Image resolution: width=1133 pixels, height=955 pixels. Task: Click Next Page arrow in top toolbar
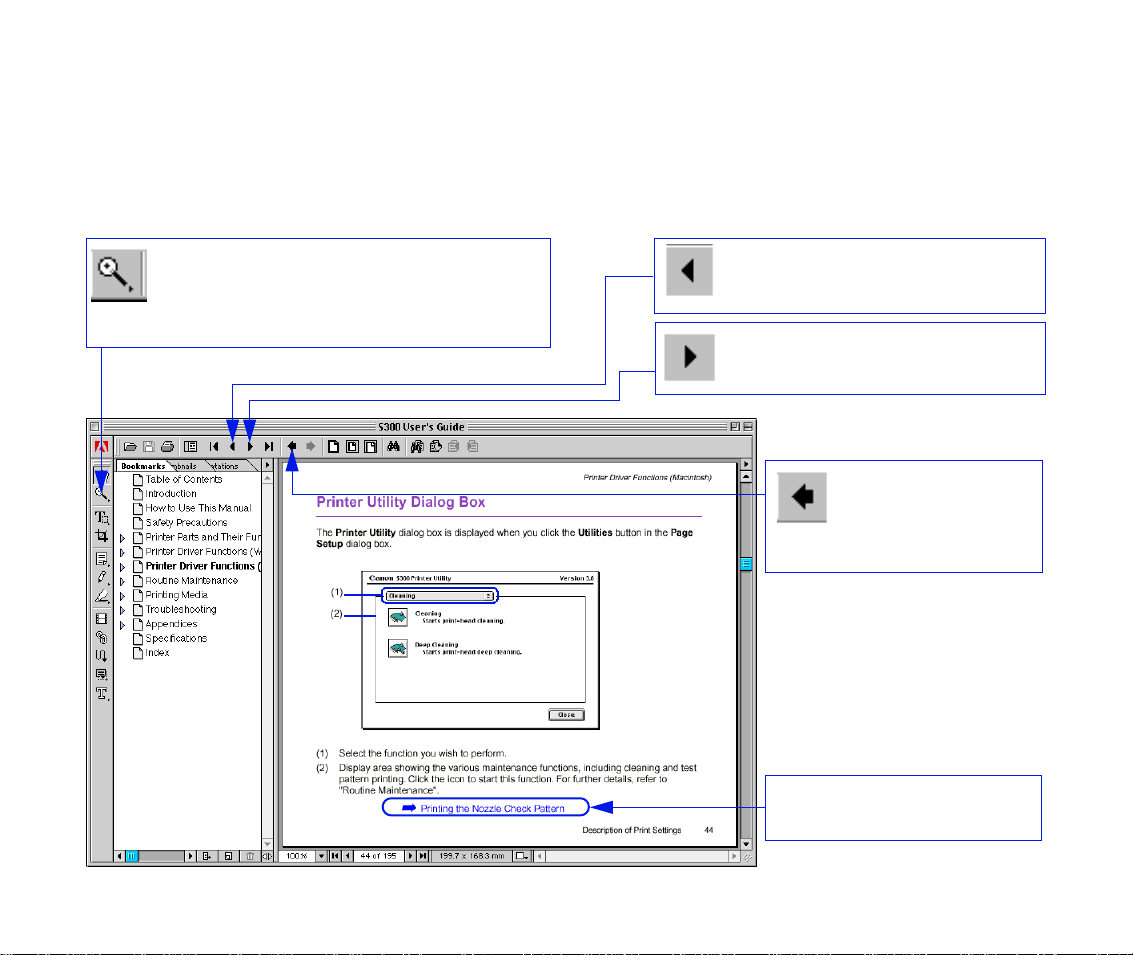pyautogui.click(x=250, y=446)
